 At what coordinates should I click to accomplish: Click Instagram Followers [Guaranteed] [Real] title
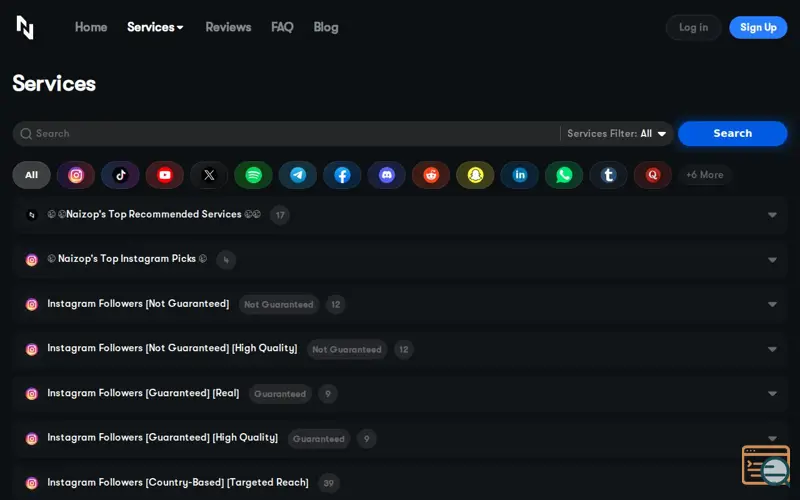[x=143, y=393]
